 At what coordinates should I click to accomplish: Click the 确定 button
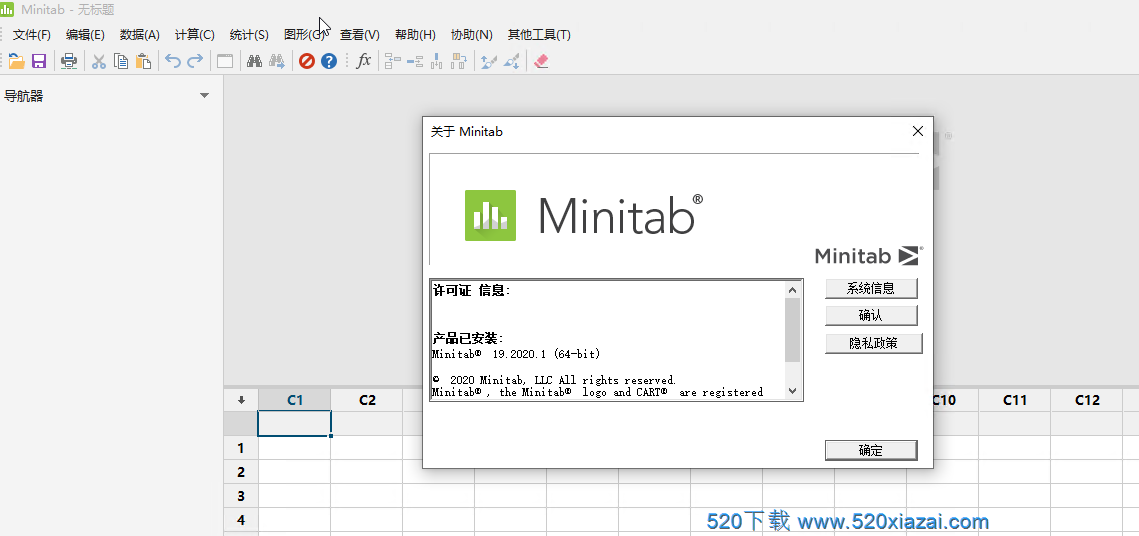871,450
